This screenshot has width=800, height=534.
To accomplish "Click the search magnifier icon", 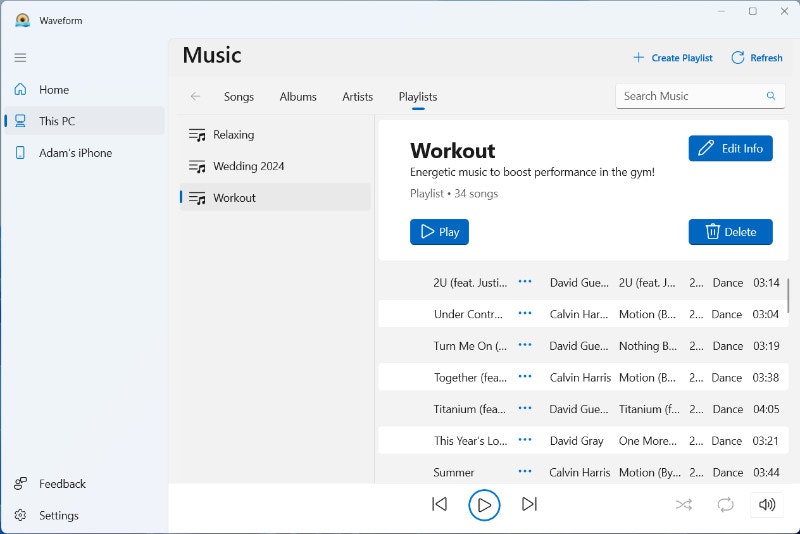I will coord(771,96).
